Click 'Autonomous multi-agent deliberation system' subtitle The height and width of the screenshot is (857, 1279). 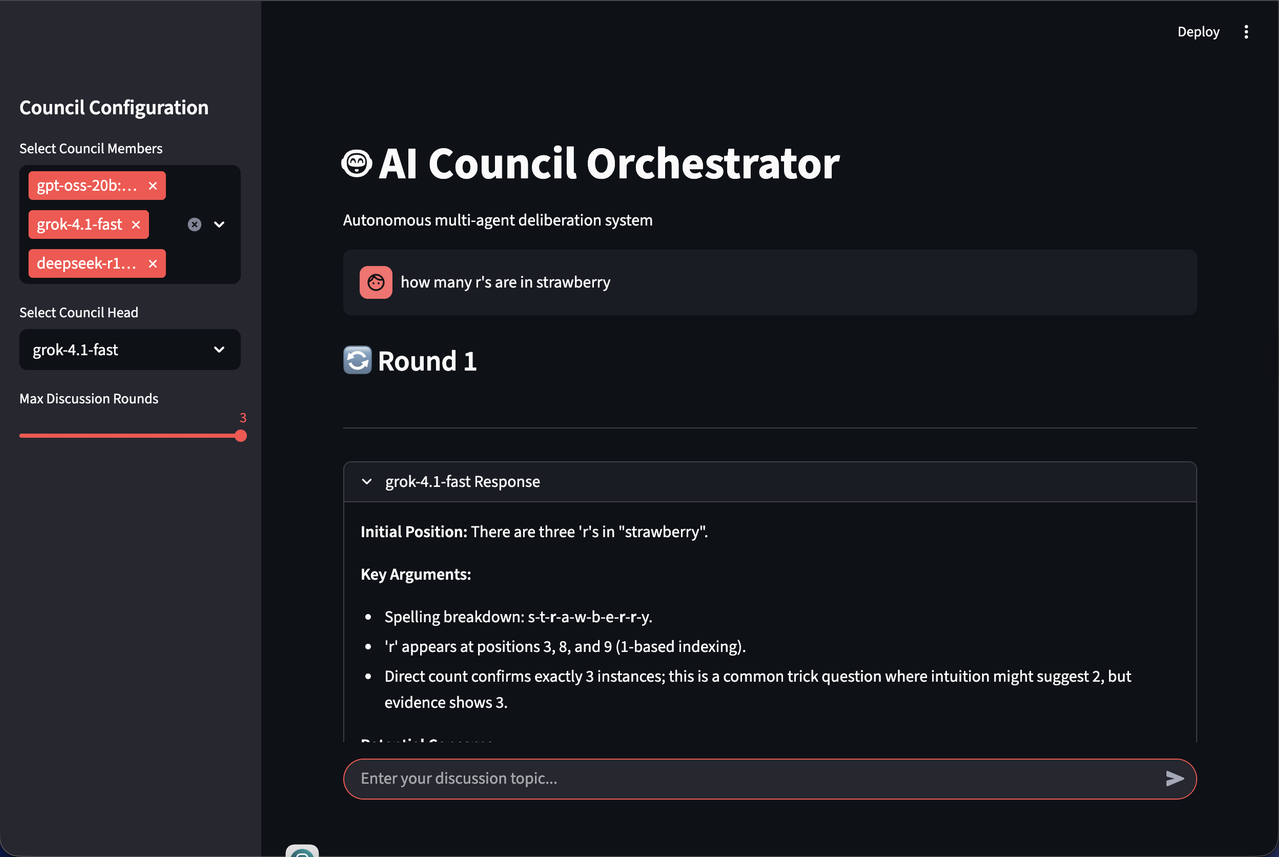tap(498, 220)
